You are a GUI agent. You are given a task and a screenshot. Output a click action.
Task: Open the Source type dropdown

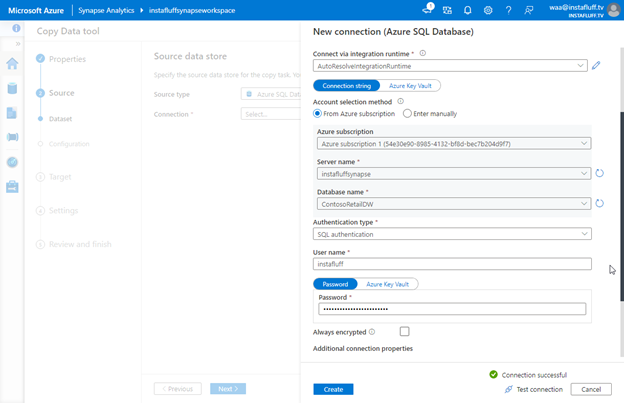click(x=271, y=94)
